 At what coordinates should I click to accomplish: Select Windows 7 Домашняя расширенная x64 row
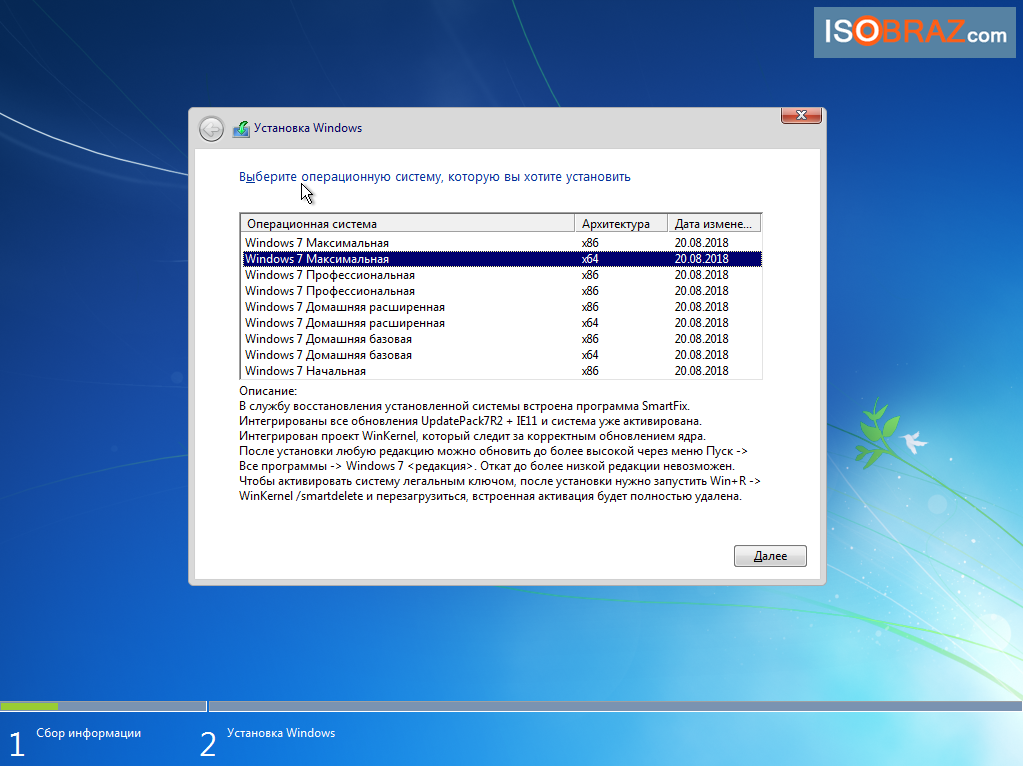click(502, 323)
